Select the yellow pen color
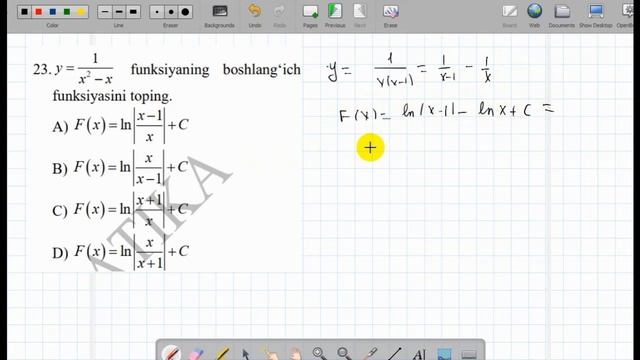 [x=81, y=12]
